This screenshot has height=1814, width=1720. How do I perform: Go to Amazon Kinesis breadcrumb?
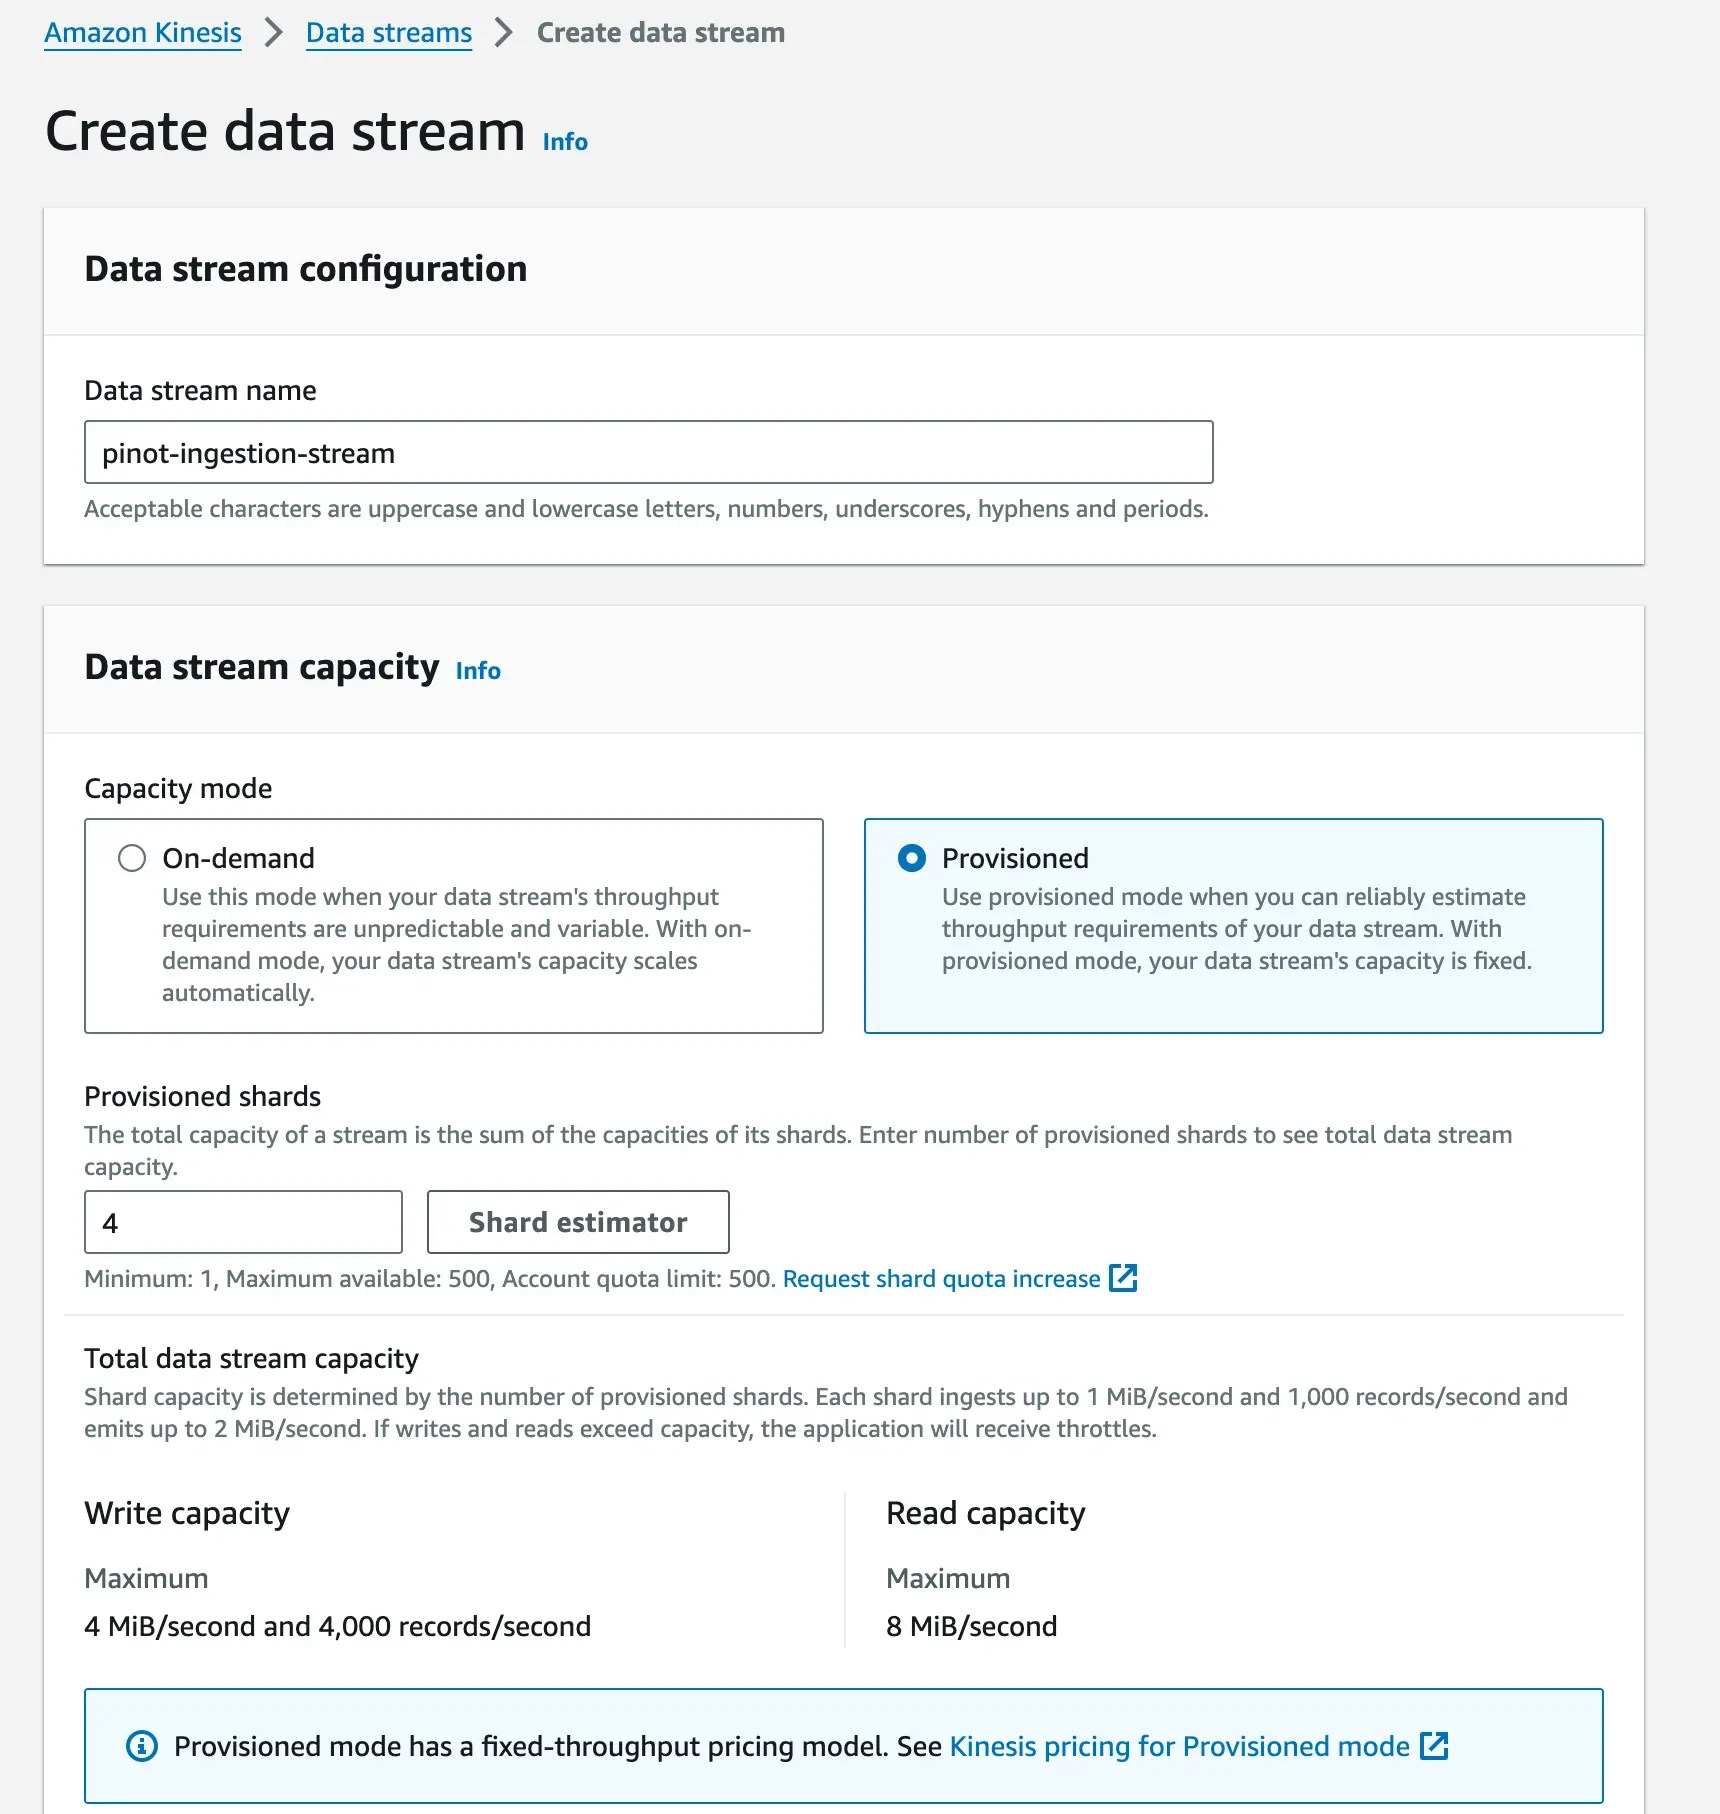coord(143,33)
